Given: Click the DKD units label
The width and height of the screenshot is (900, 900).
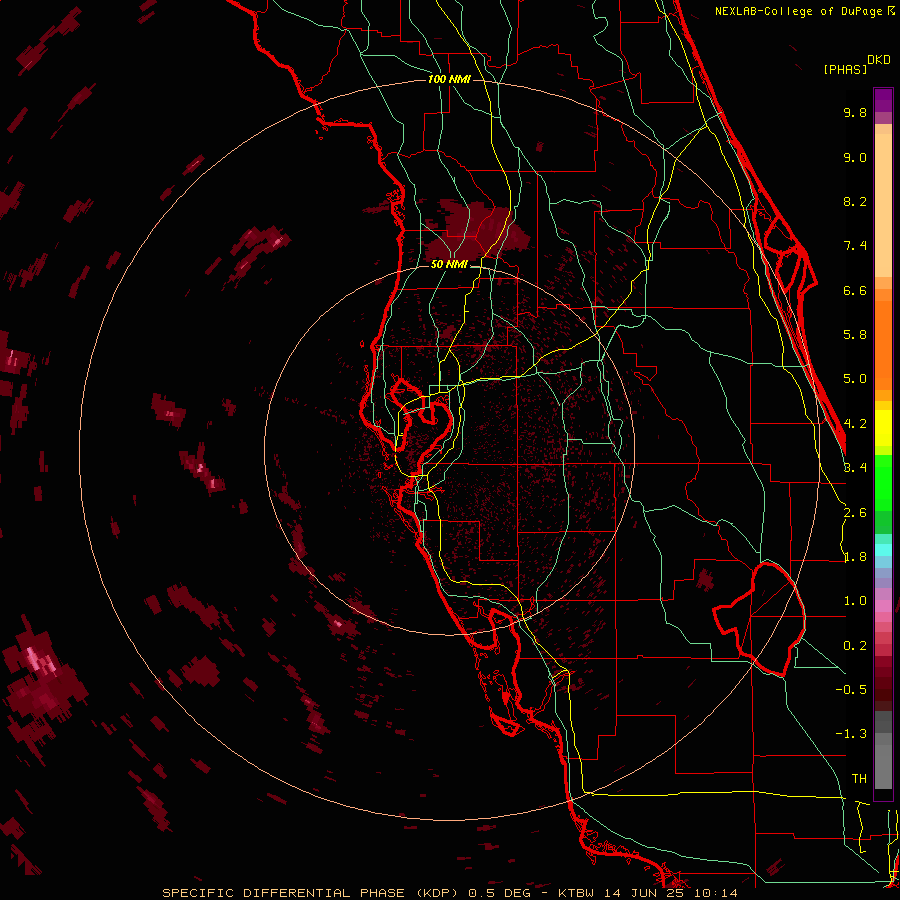Looking at the screenshot, I should tap(878, 60).
